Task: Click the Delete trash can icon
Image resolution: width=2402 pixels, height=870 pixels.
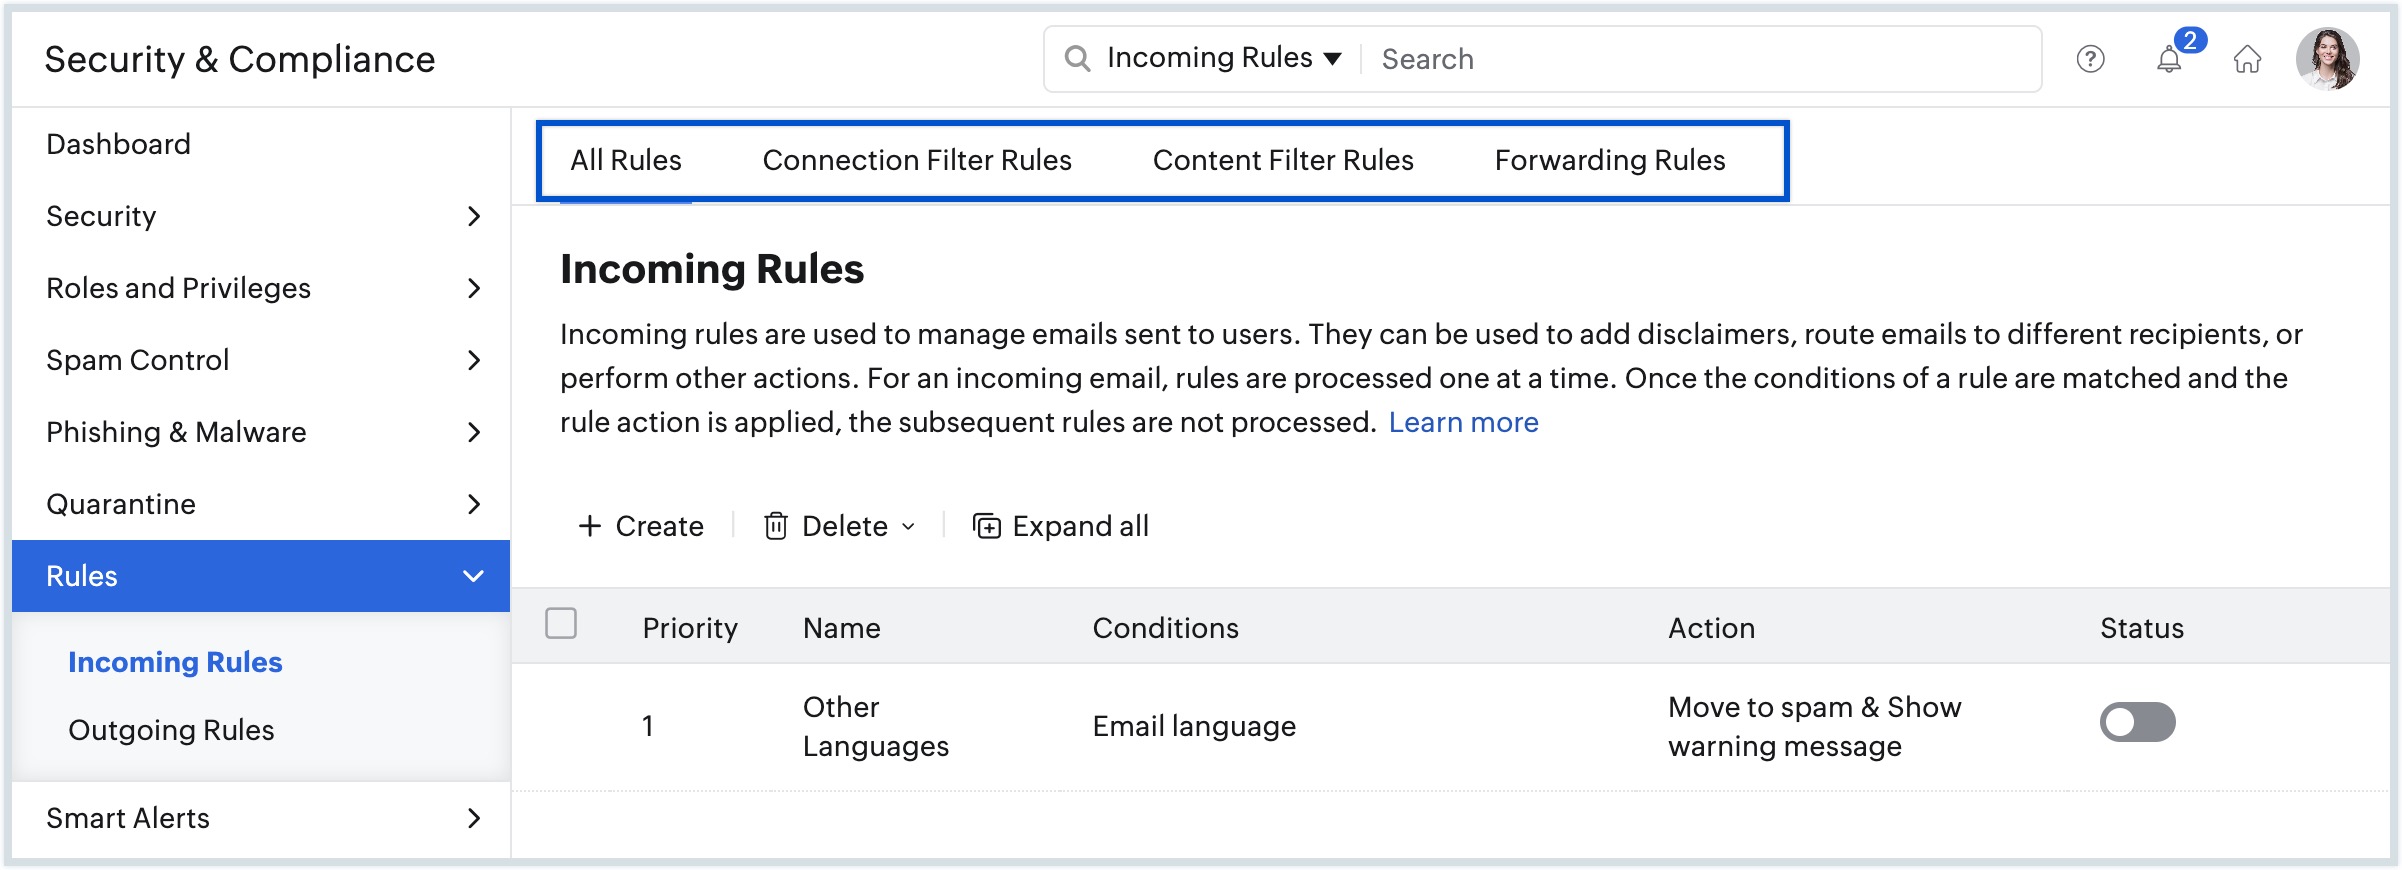Action: tap(776, 526)
